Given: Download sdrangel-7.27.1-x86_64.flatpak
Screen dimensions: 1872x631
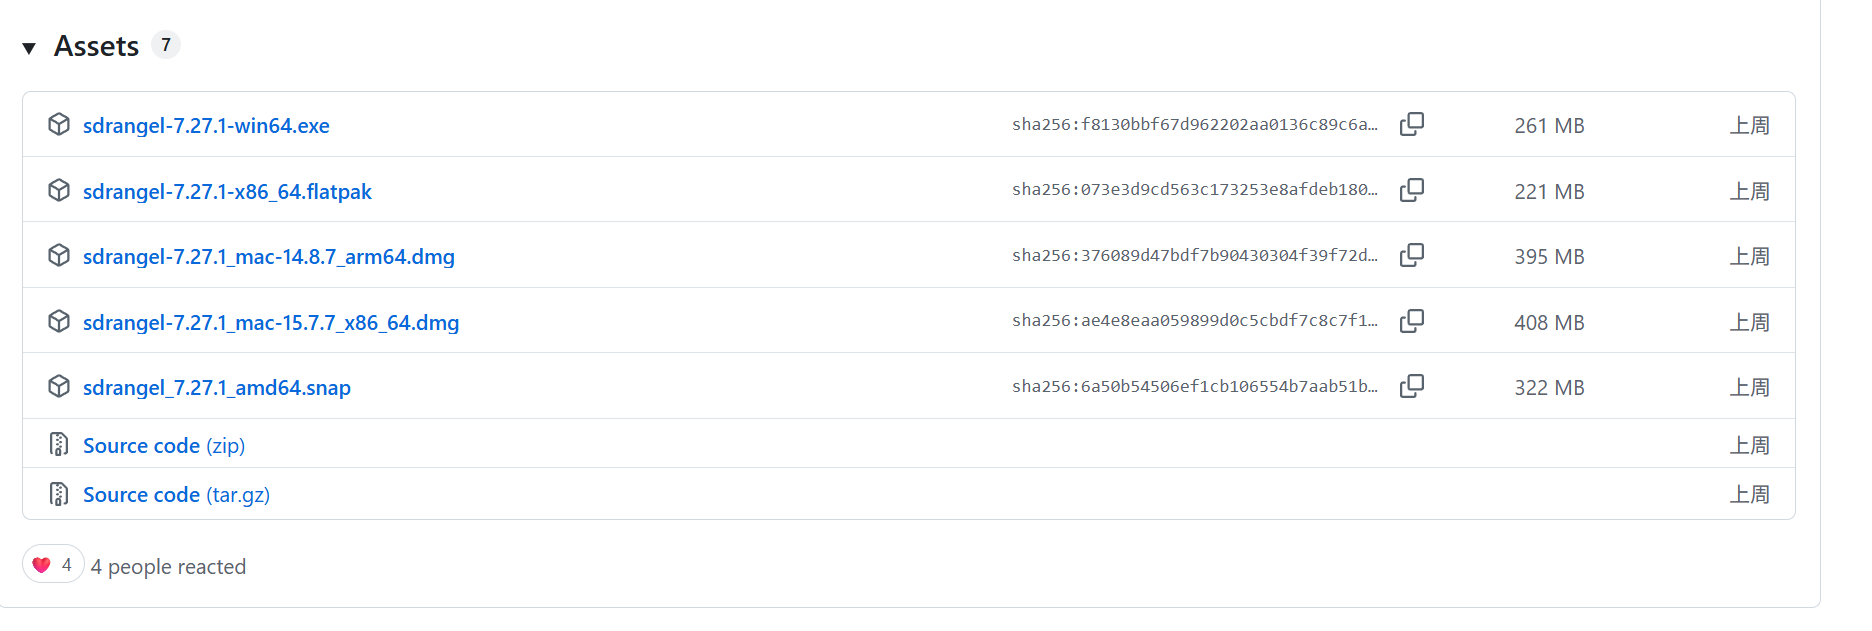Looking at the screenshot, I should pyautogui.click(x=227, y=192).
